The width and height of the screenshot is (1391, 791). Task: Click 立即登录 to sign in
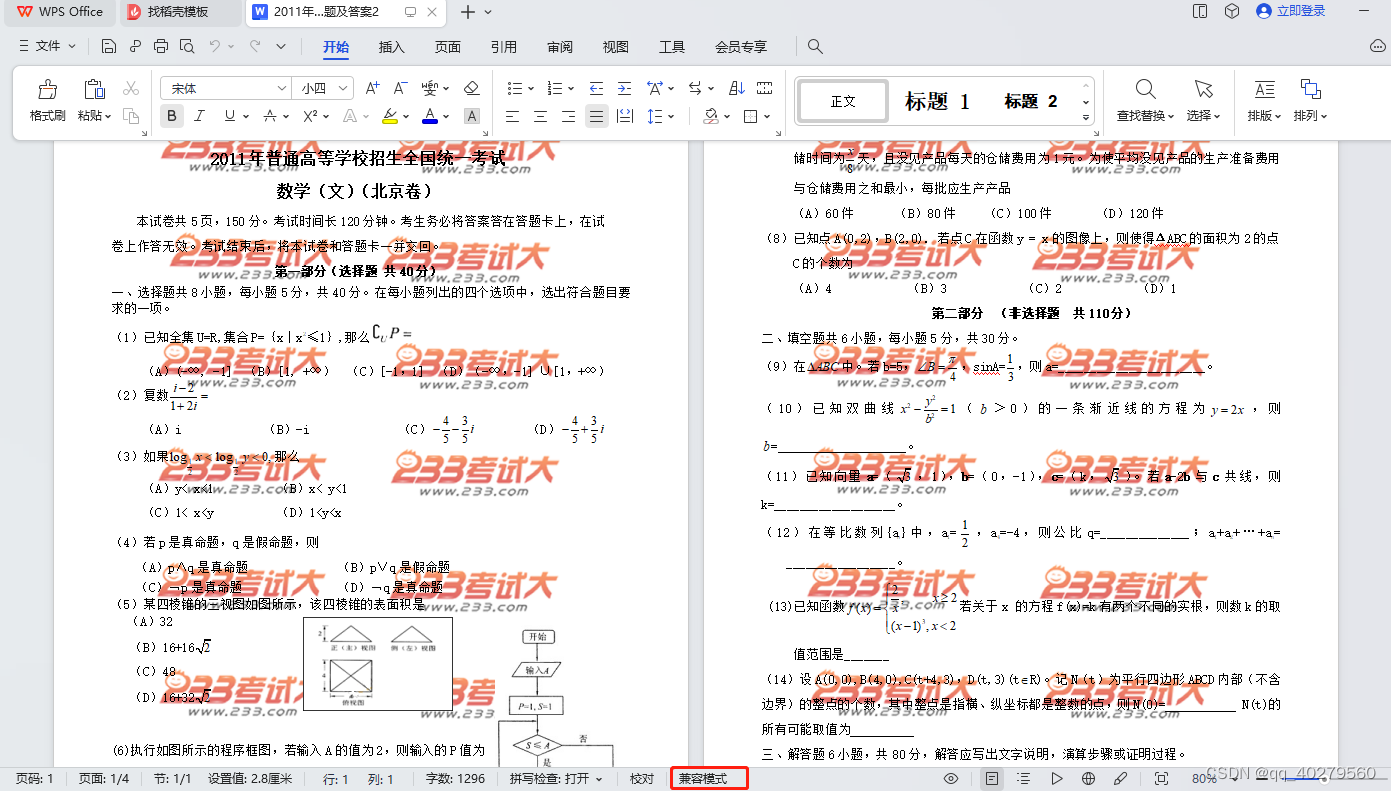[x=1299, y=12]
